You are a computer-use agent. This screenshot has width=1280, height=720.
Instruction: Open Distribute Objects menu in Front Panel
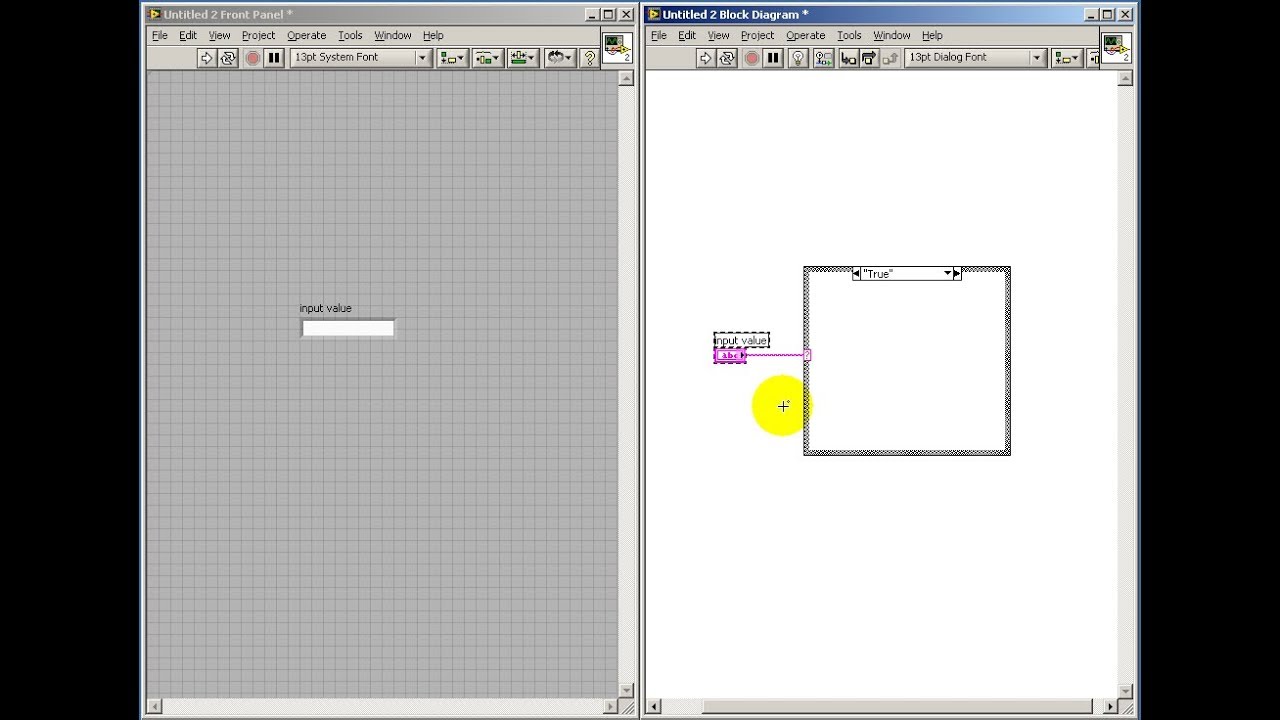coord(487,58)
